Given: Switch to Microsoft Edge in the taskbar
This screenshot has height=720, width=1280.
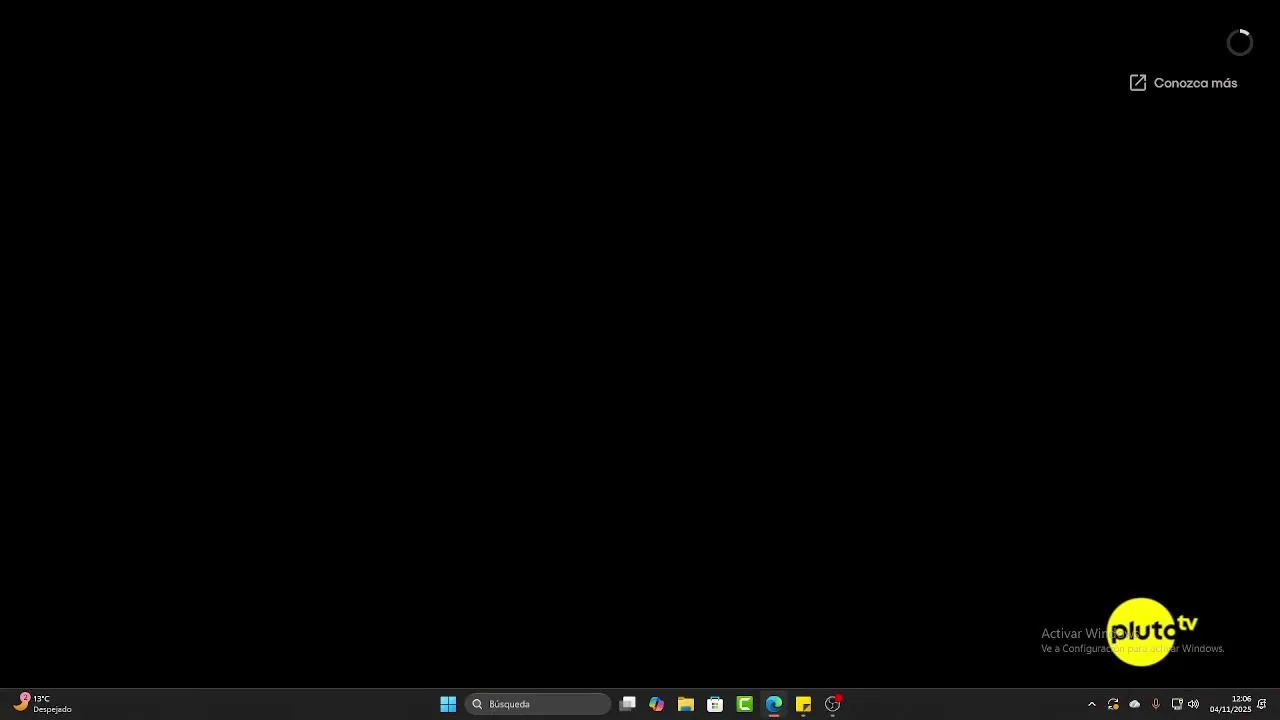Looking at the screenshot, I should [774, 704].
